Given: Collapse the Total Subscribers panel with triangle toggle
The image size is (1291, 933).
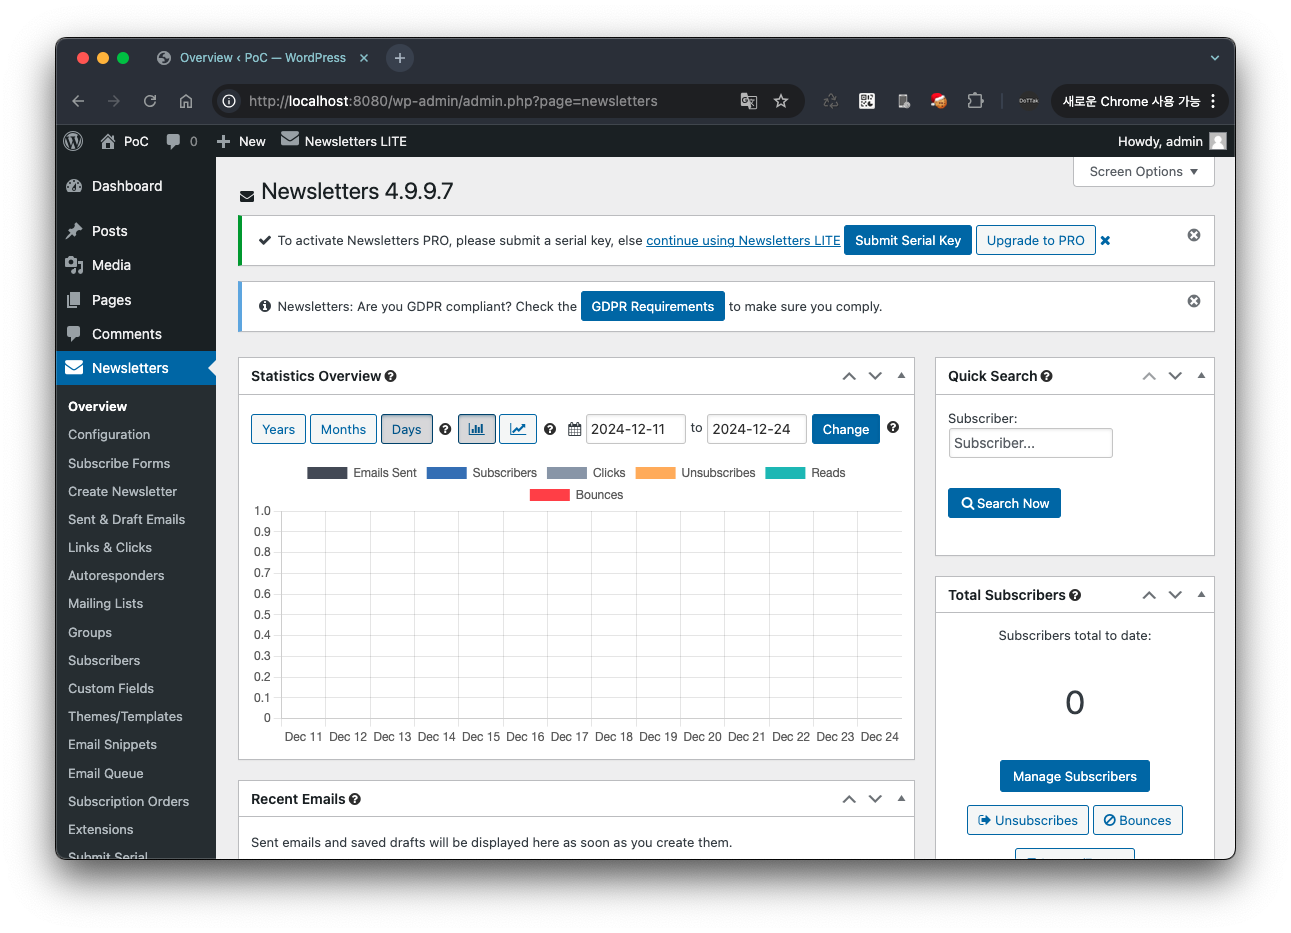Looking at the screenshot, I should pos(1201,595).
